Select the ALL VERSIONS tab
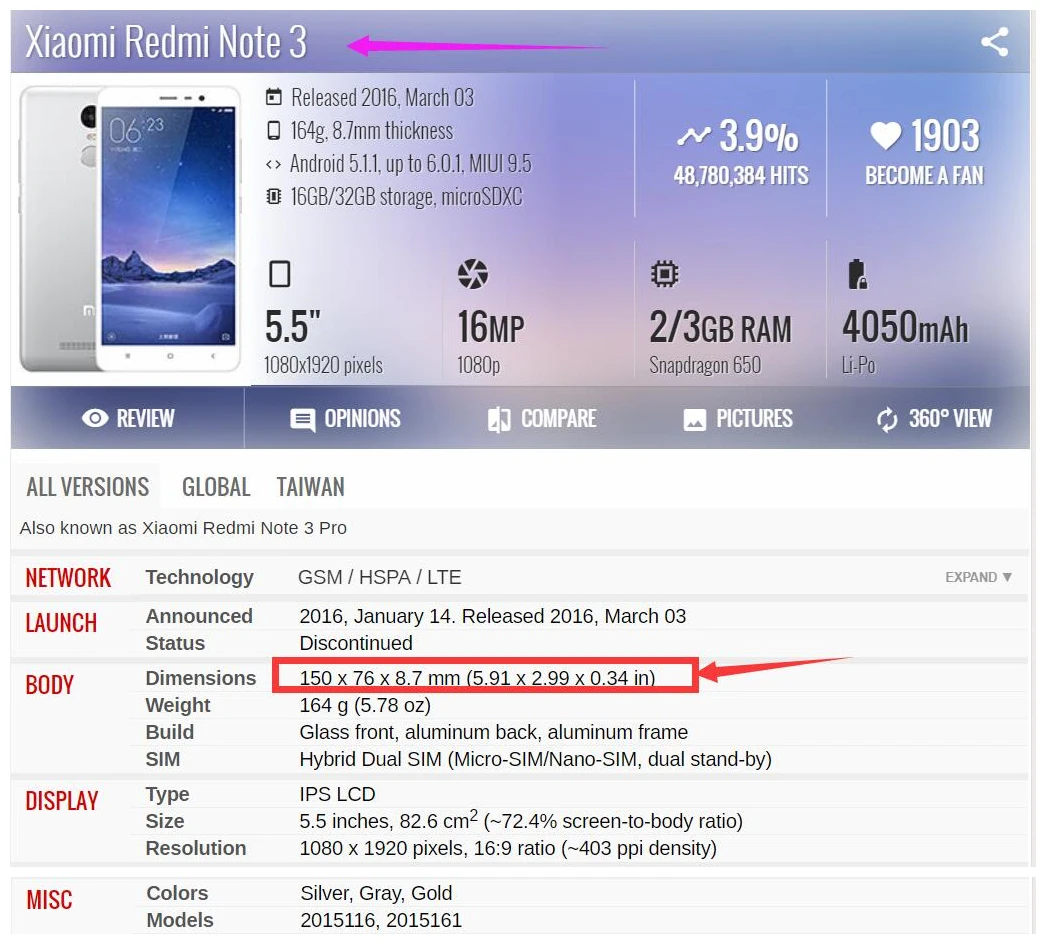Image resolution: width=1046 pixels, height=944 pixels. click(87, 487)
